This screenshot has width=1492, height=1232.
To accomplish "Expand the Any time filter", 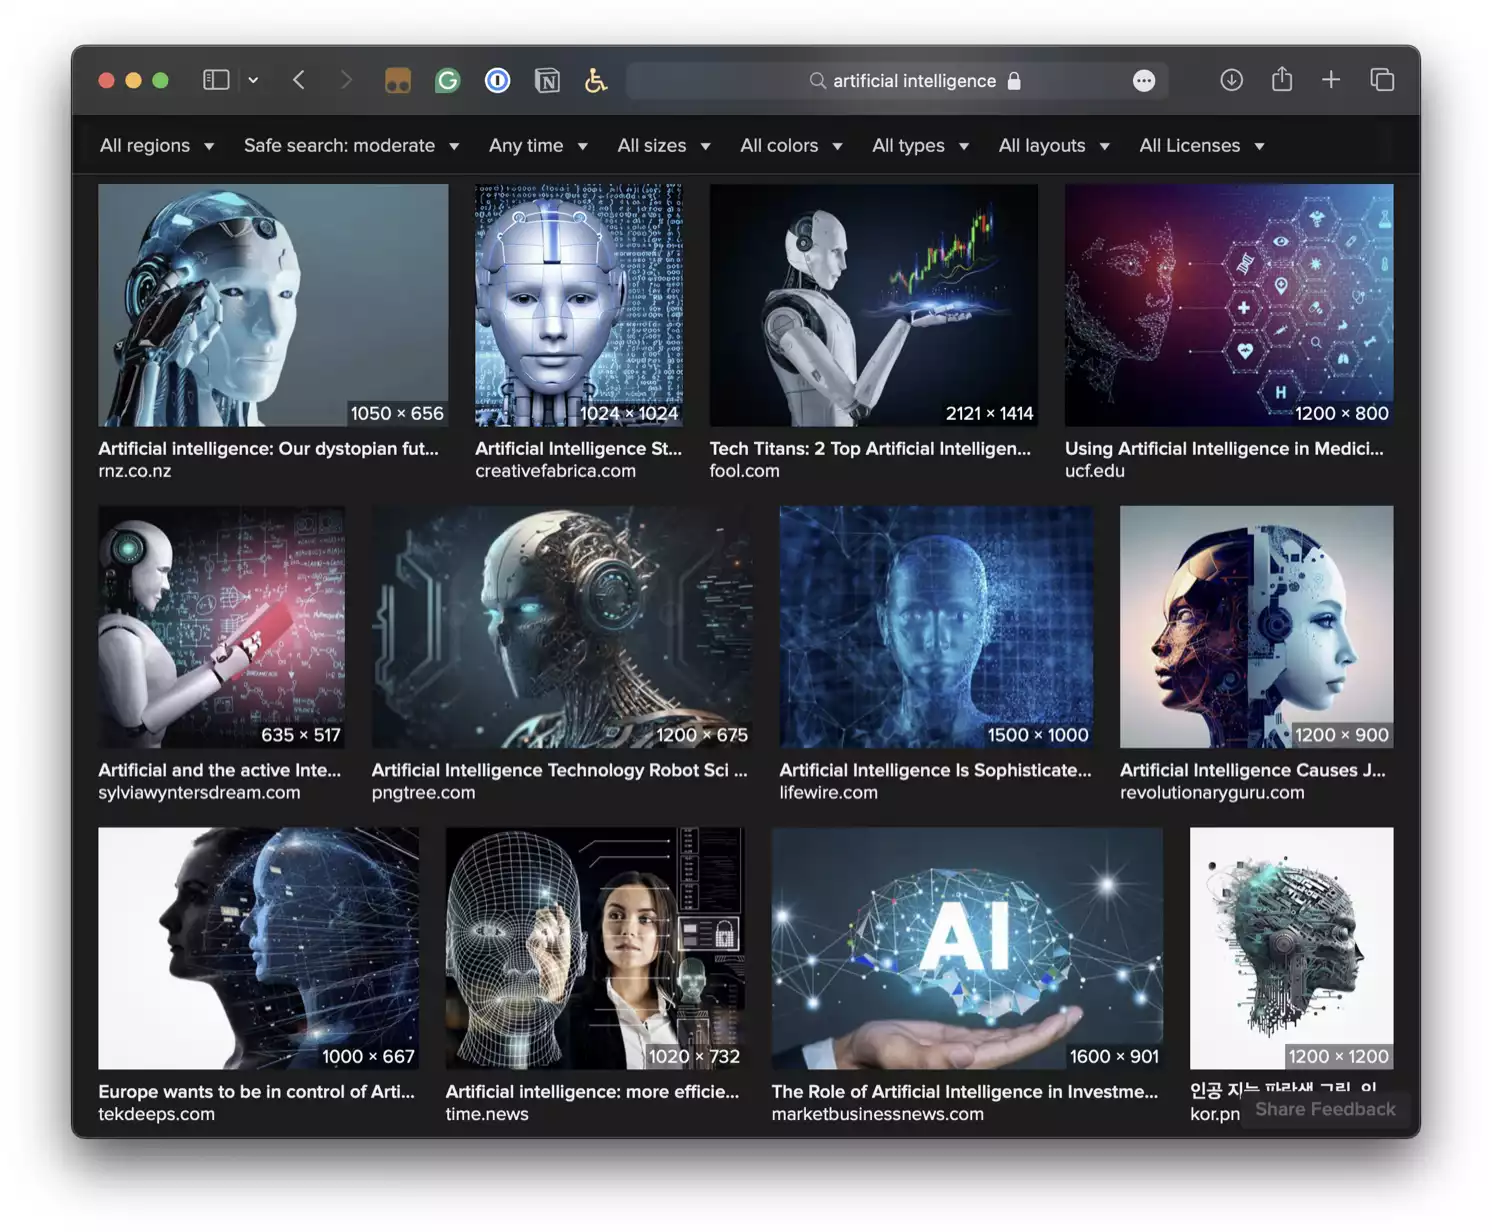I will click(538, 146).
